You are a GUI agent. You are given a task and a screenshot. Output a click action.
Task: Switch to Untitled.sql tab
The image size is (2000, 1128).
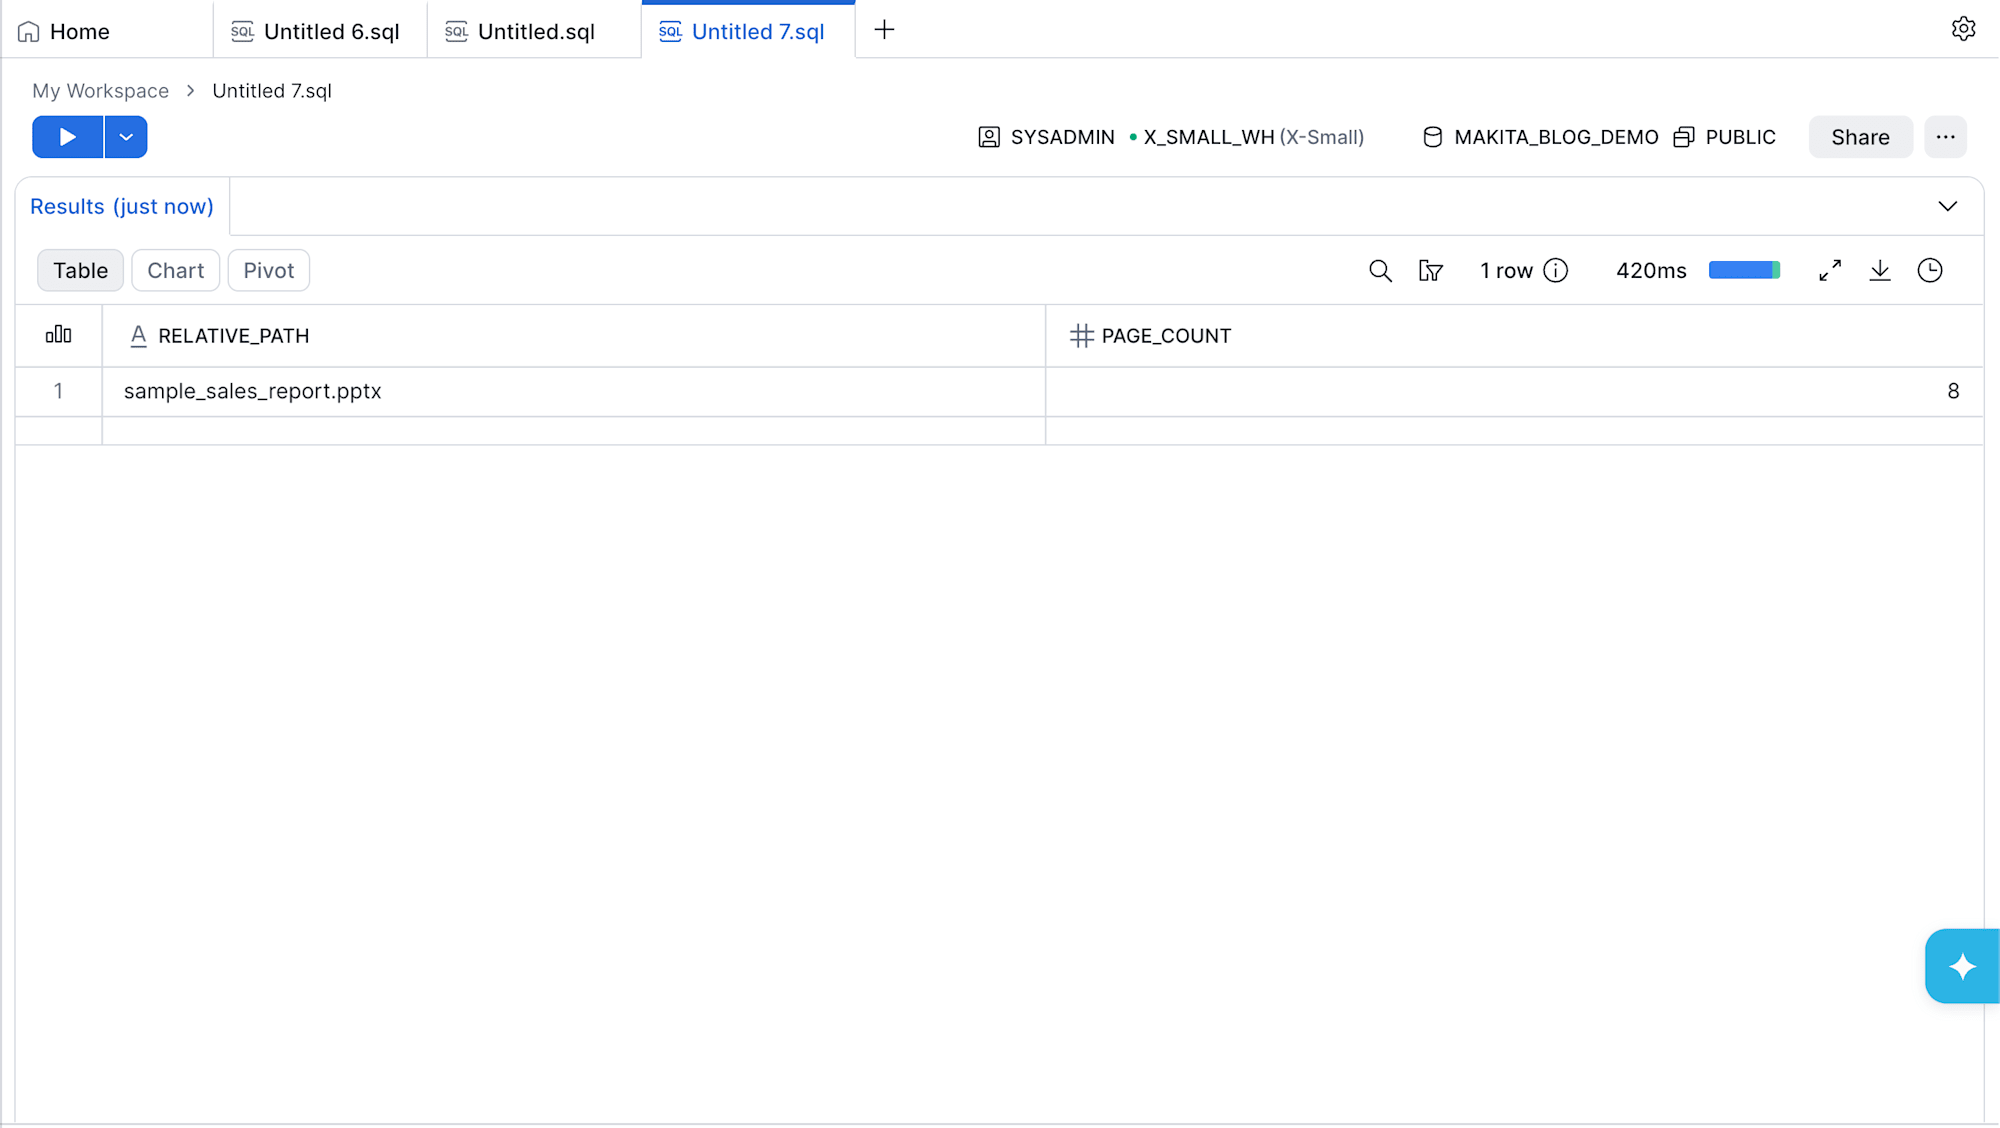pos(534,31)
